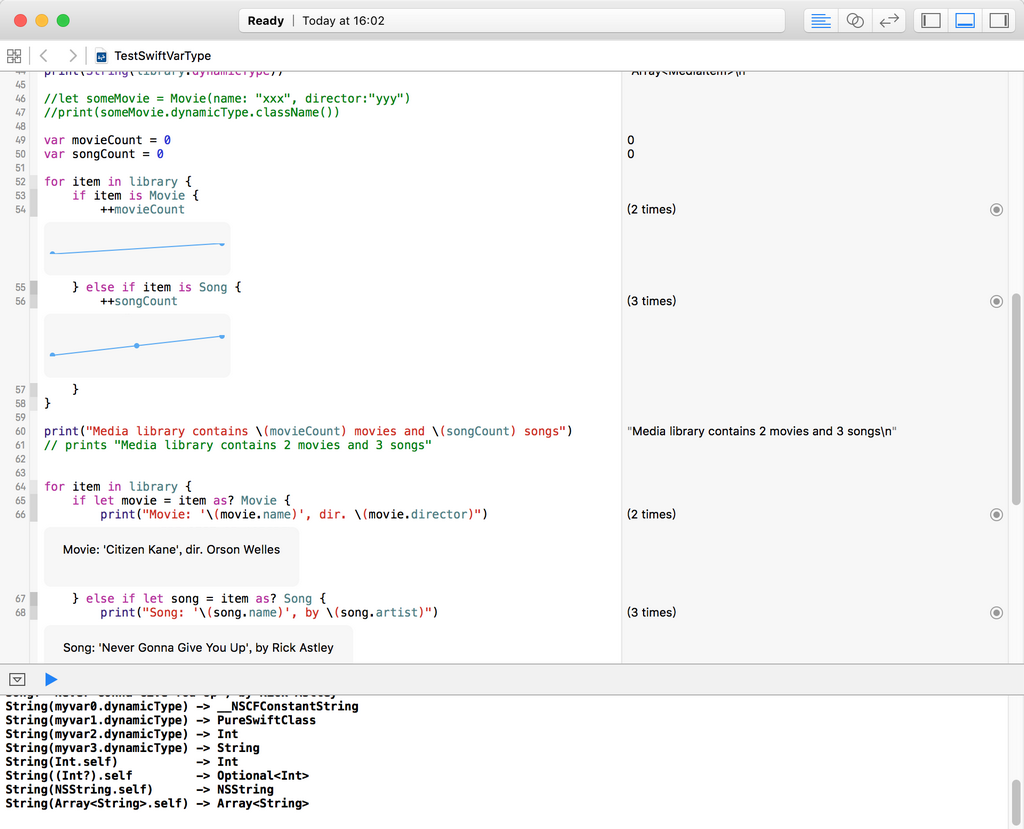Toggle inline result for ++movieCount line
Image resolution: width=1024 pixels, height=829 pixels.
996,210
